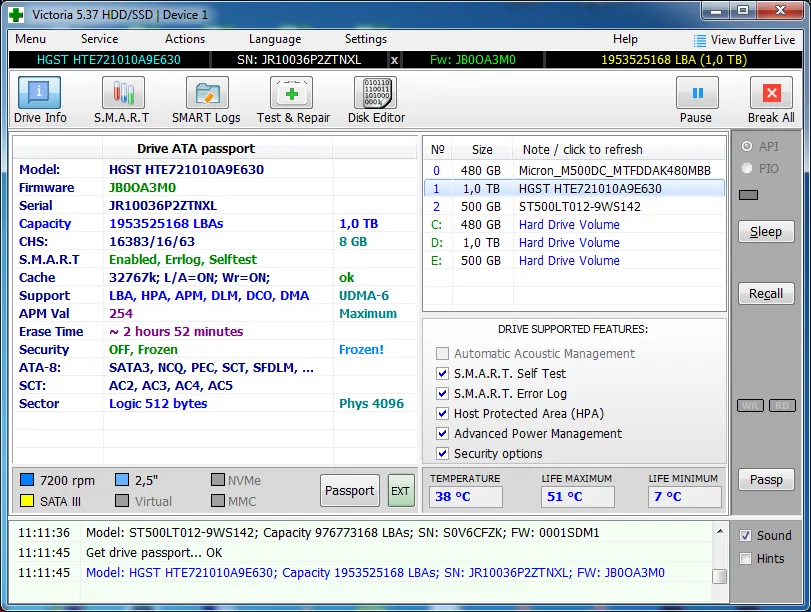Click the Firmware value JB0OA3M0 in passport

click(x=142, y=188)
